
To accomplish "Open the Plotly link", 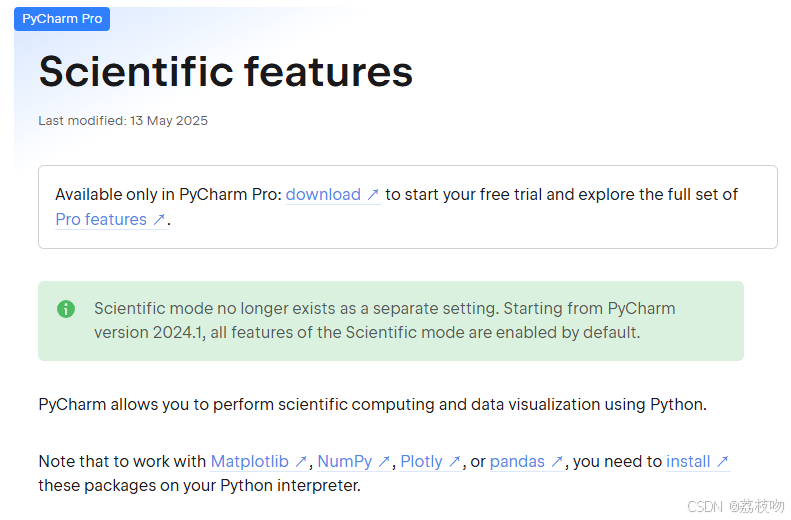I will click(421, 461).
